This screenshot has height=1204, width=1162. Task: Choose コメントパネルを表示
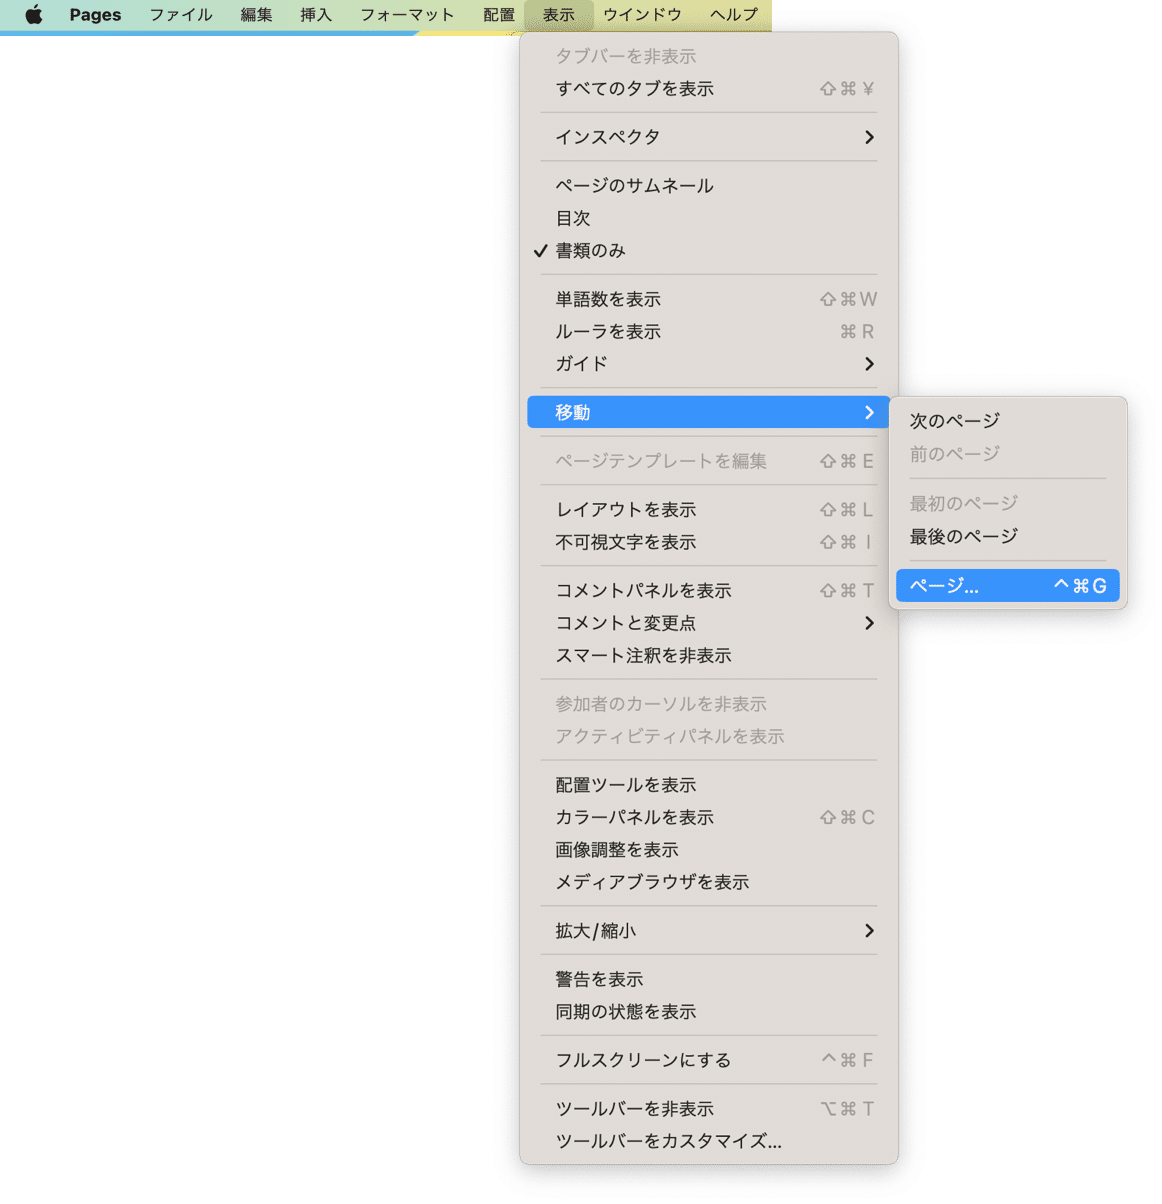[709, 591]
